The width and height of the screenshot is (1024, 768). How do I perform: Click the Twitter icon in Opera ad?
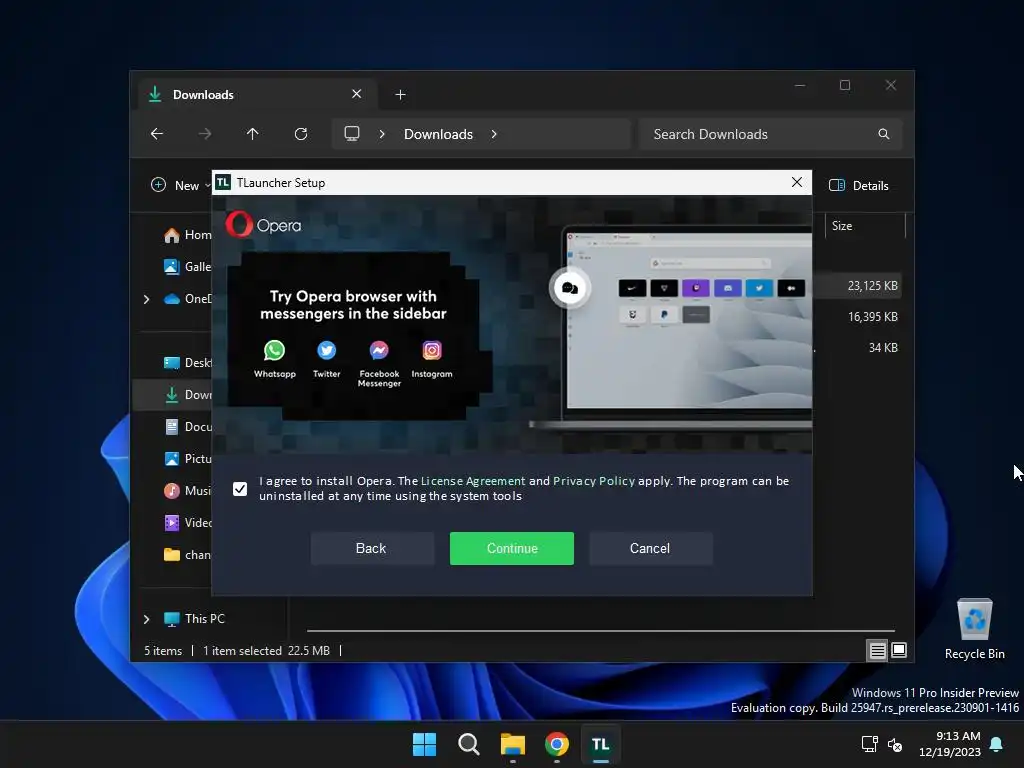(x=327, y=351)
